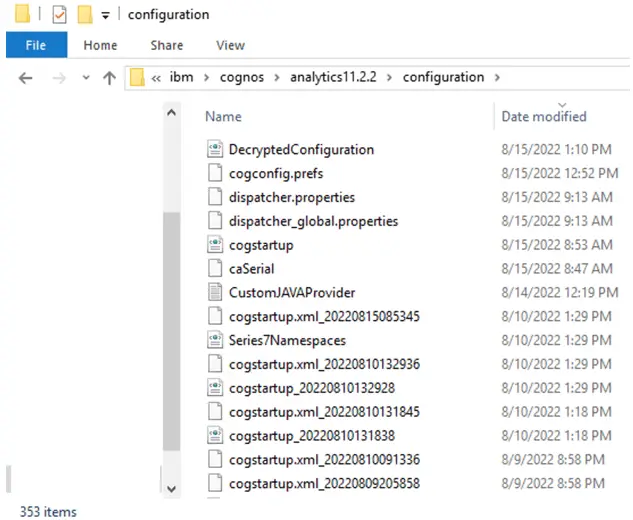The width and height of the screenshot is (633, 520).
Task: Click the CustomJAVAProvider text file icon
Action: pyautogui.click(x=215, y=292)
